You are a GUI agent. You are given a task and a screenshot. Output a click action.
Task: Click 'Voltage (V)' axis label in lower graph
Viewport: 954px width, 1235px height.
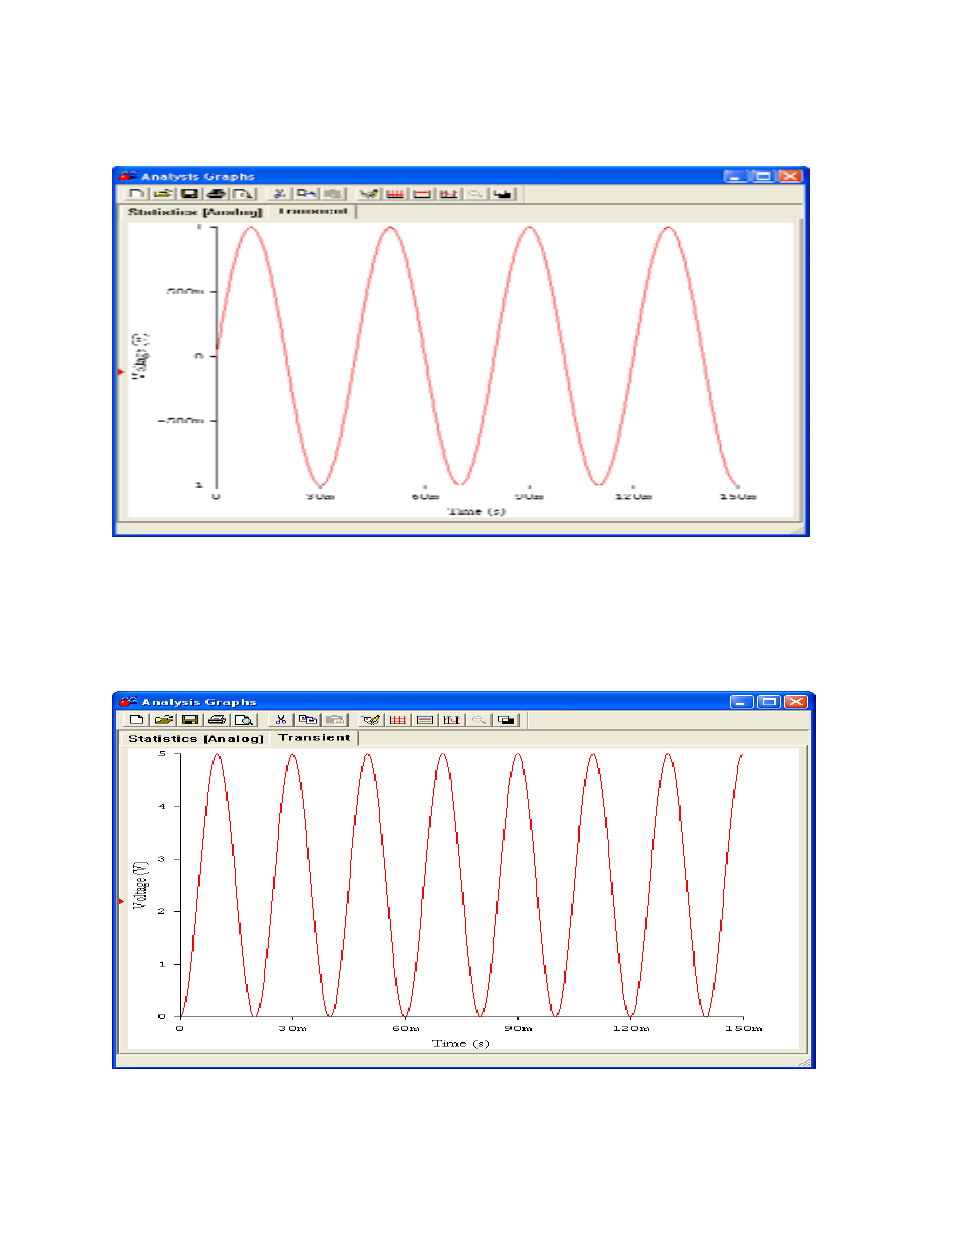(141, 884)
